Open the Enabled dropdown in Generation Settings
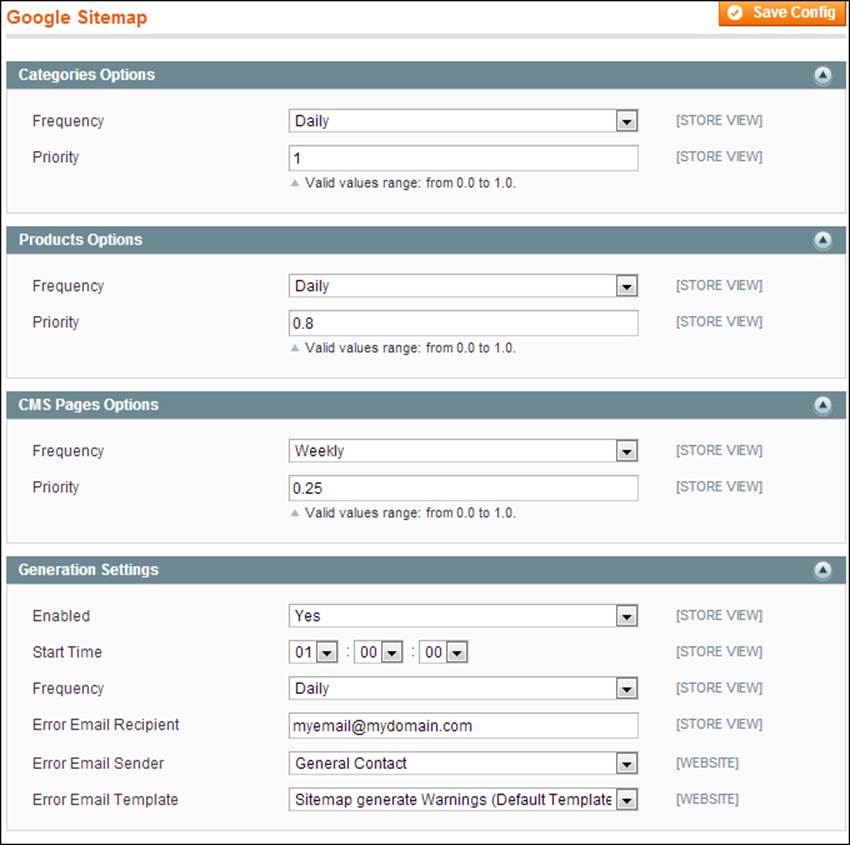 coord(463,616)
